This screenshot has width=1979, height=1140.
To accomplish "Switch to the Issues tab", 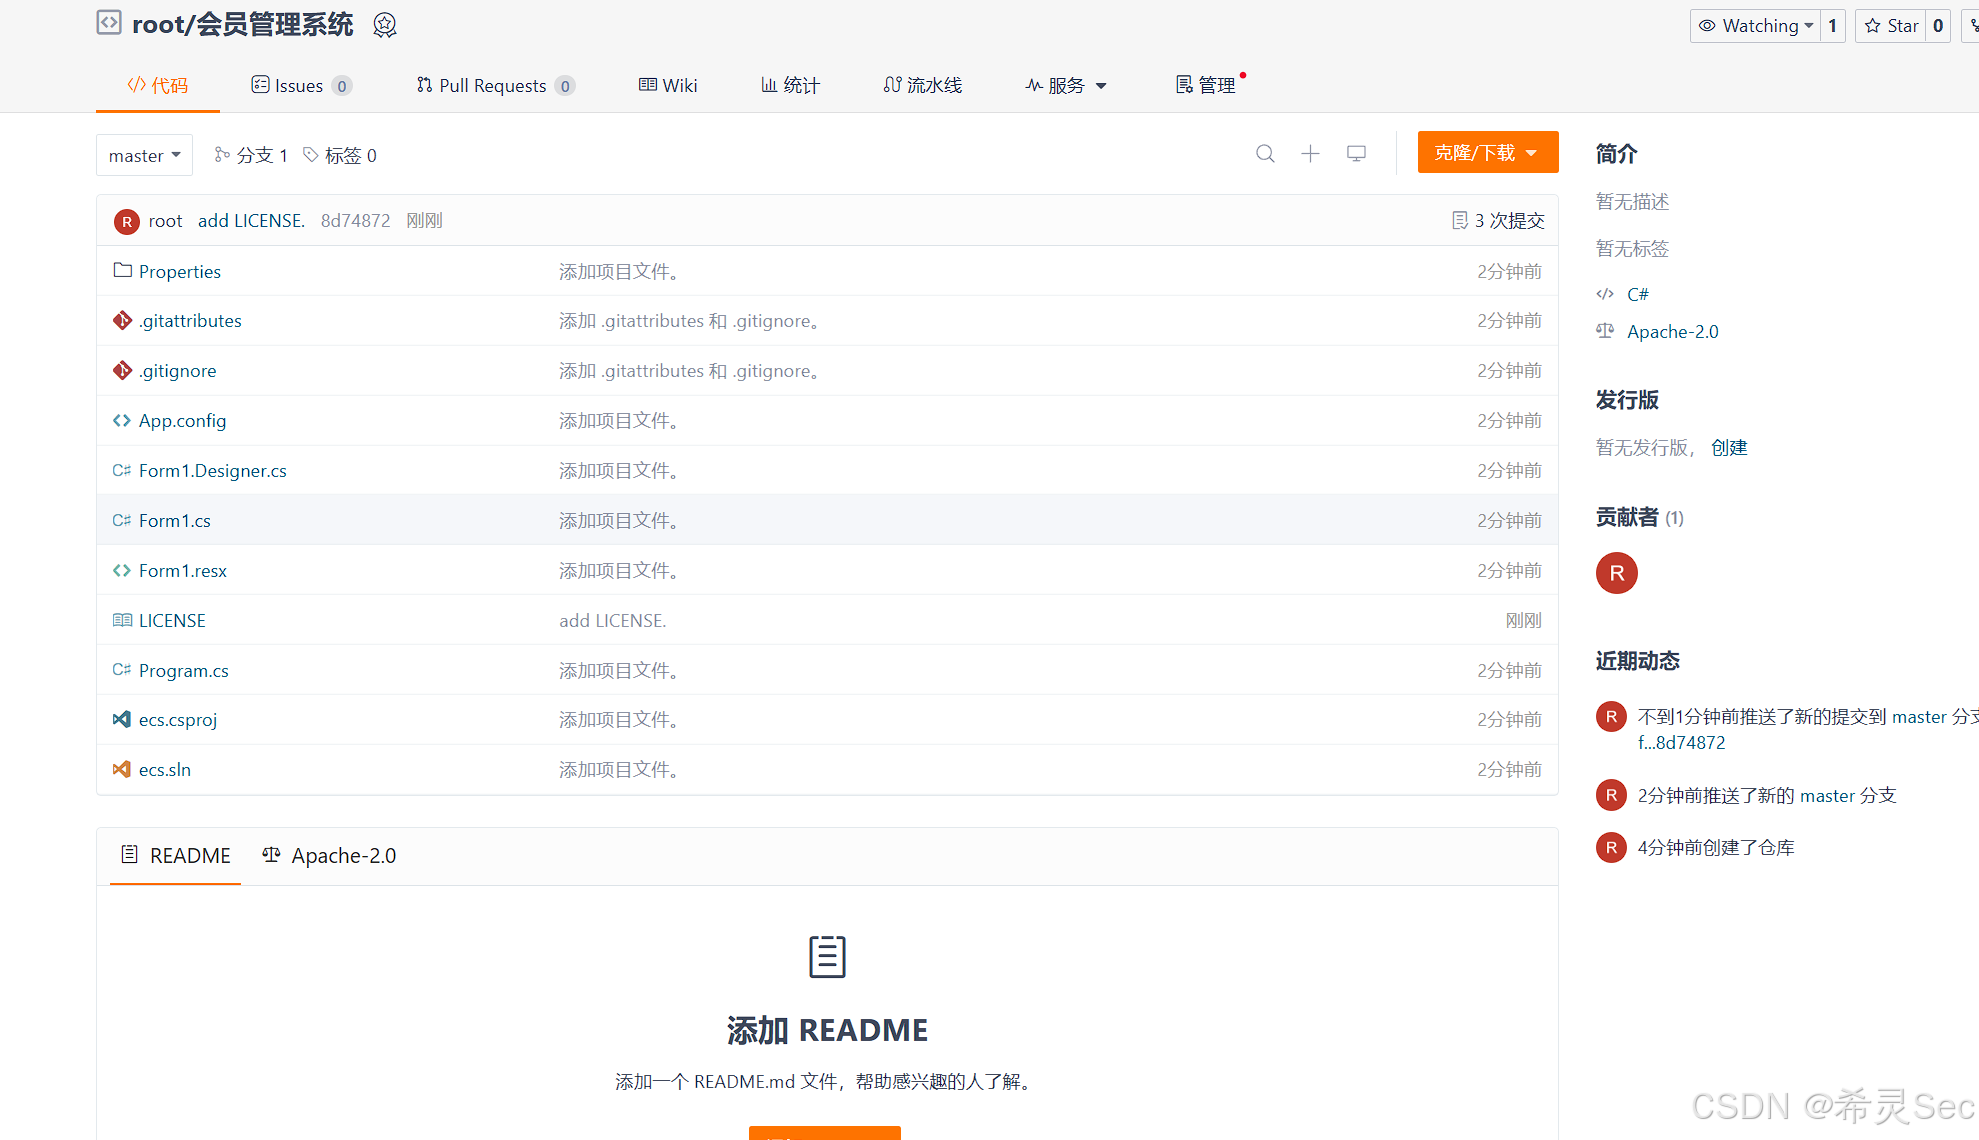I will [x=299, y=86].
